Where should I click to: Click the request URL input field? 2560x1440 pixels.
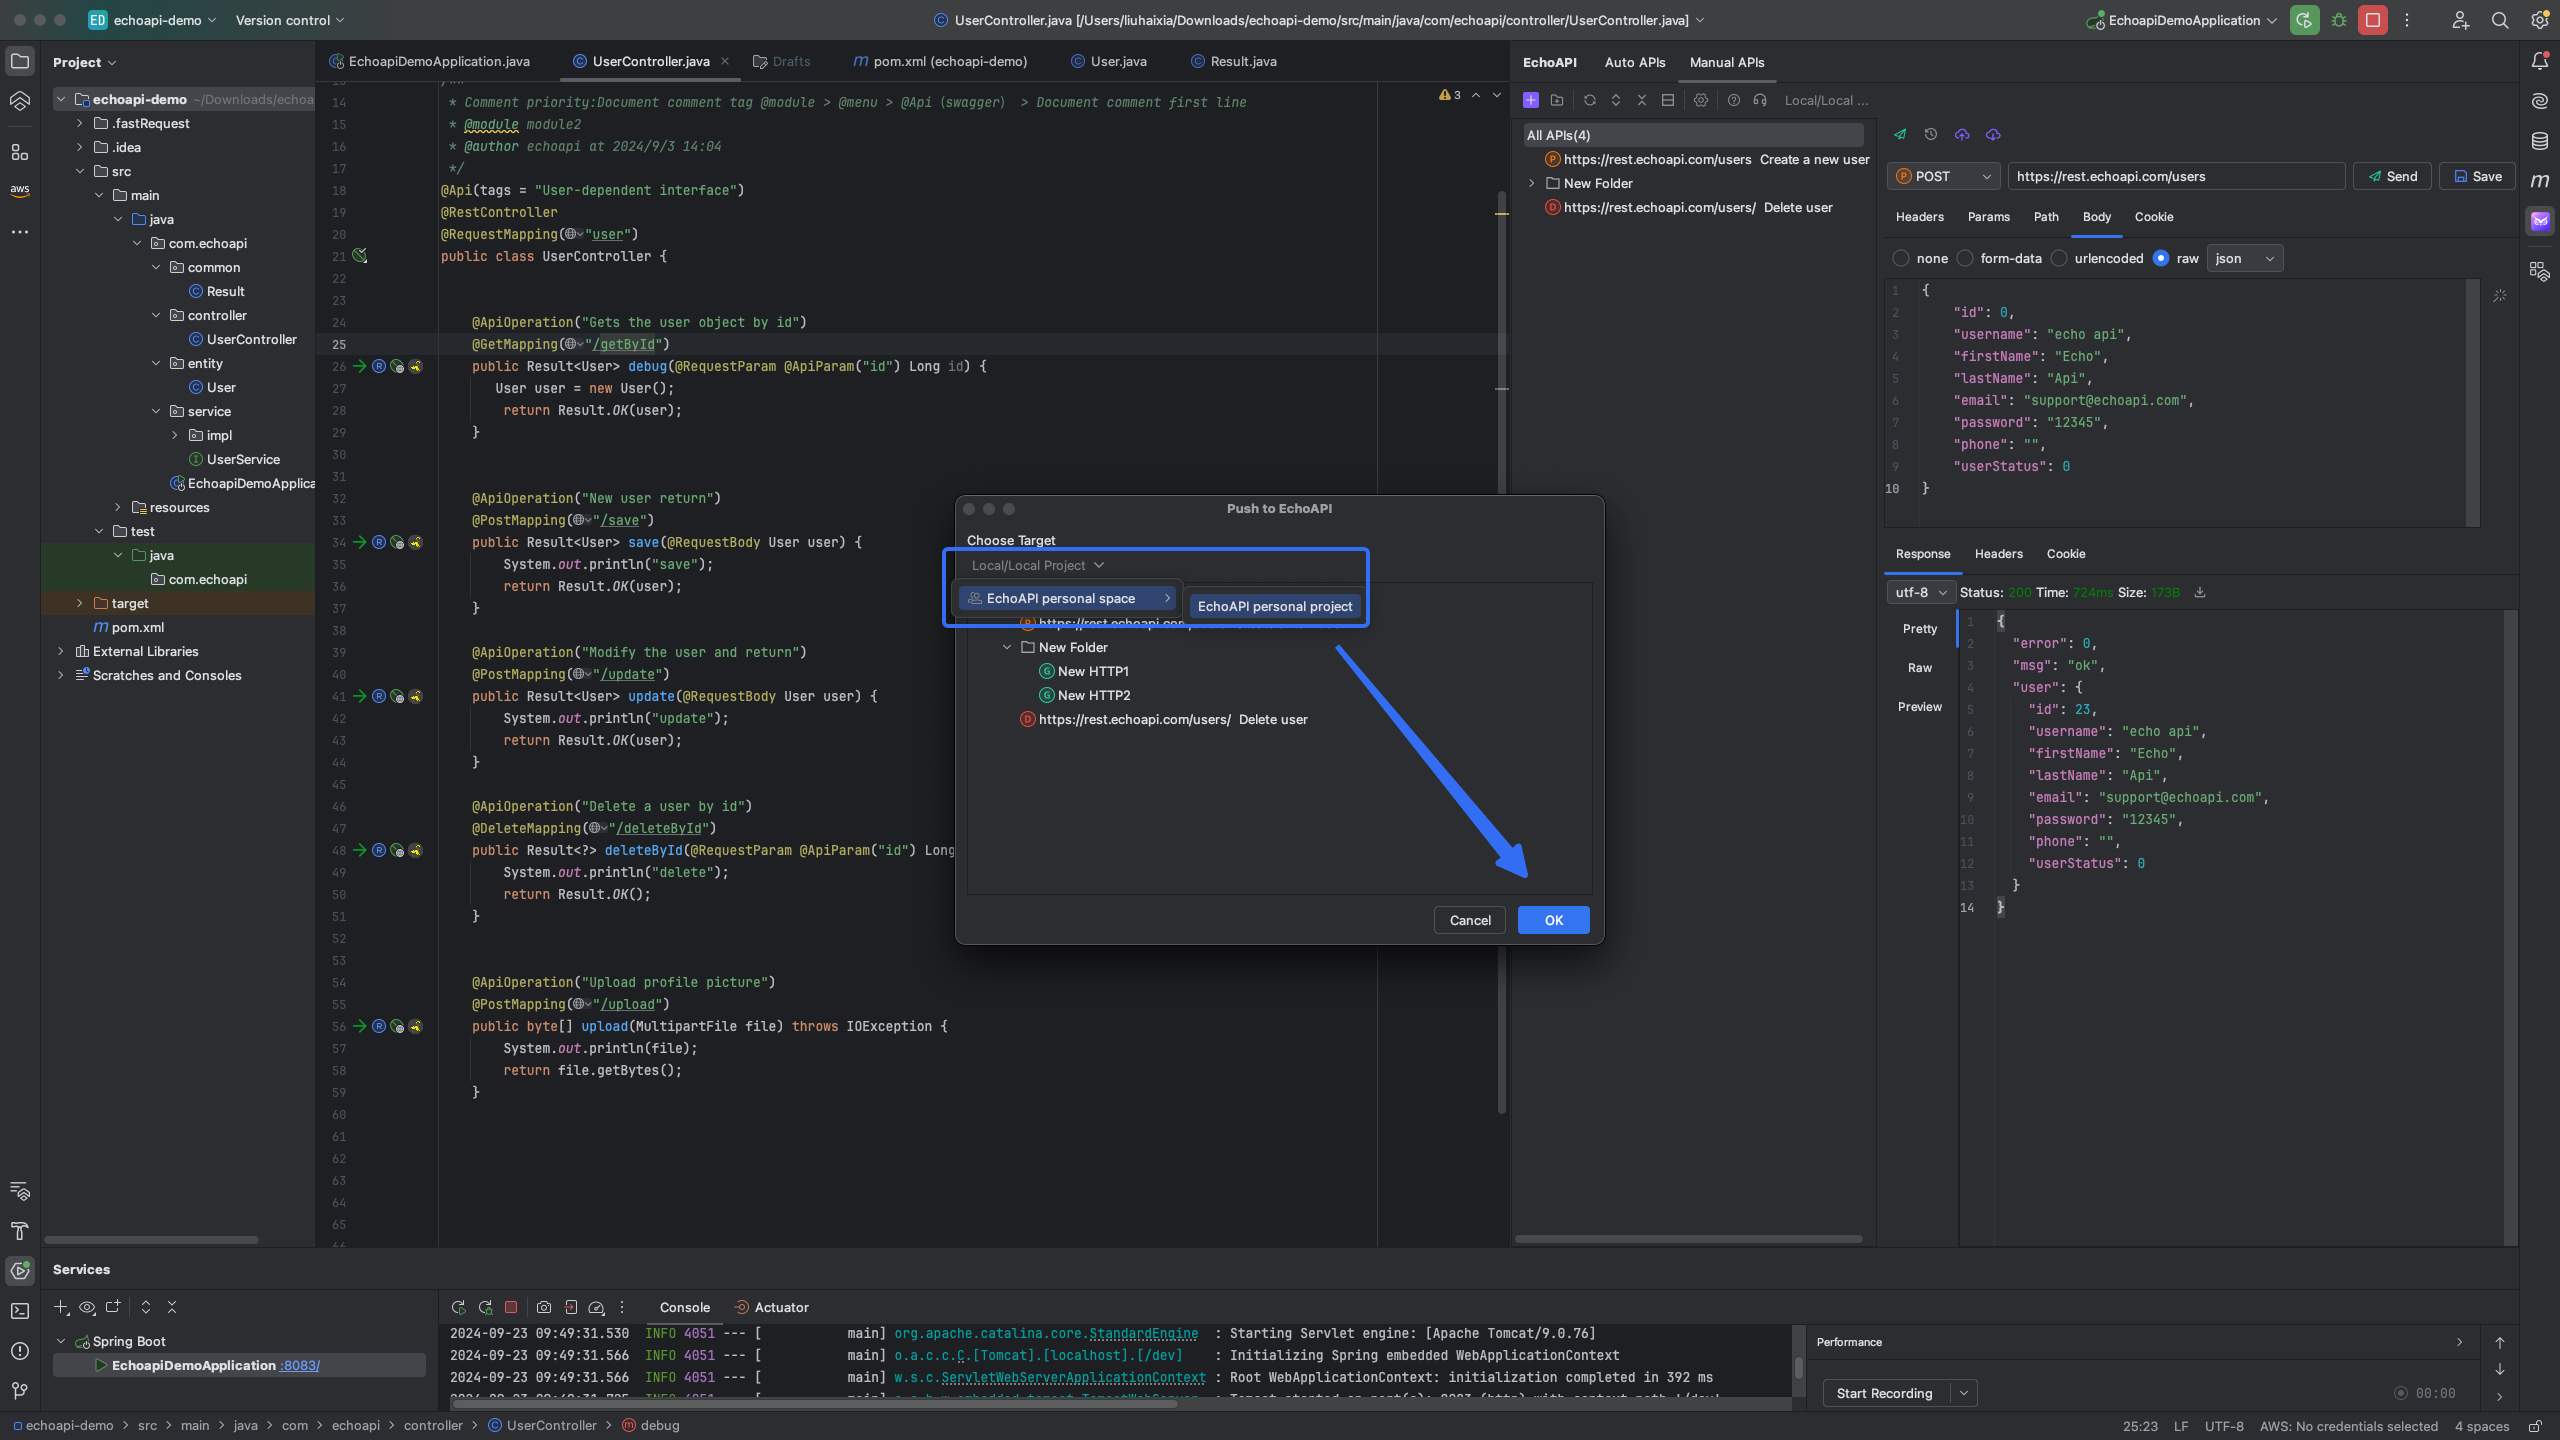coord(2177,176)
